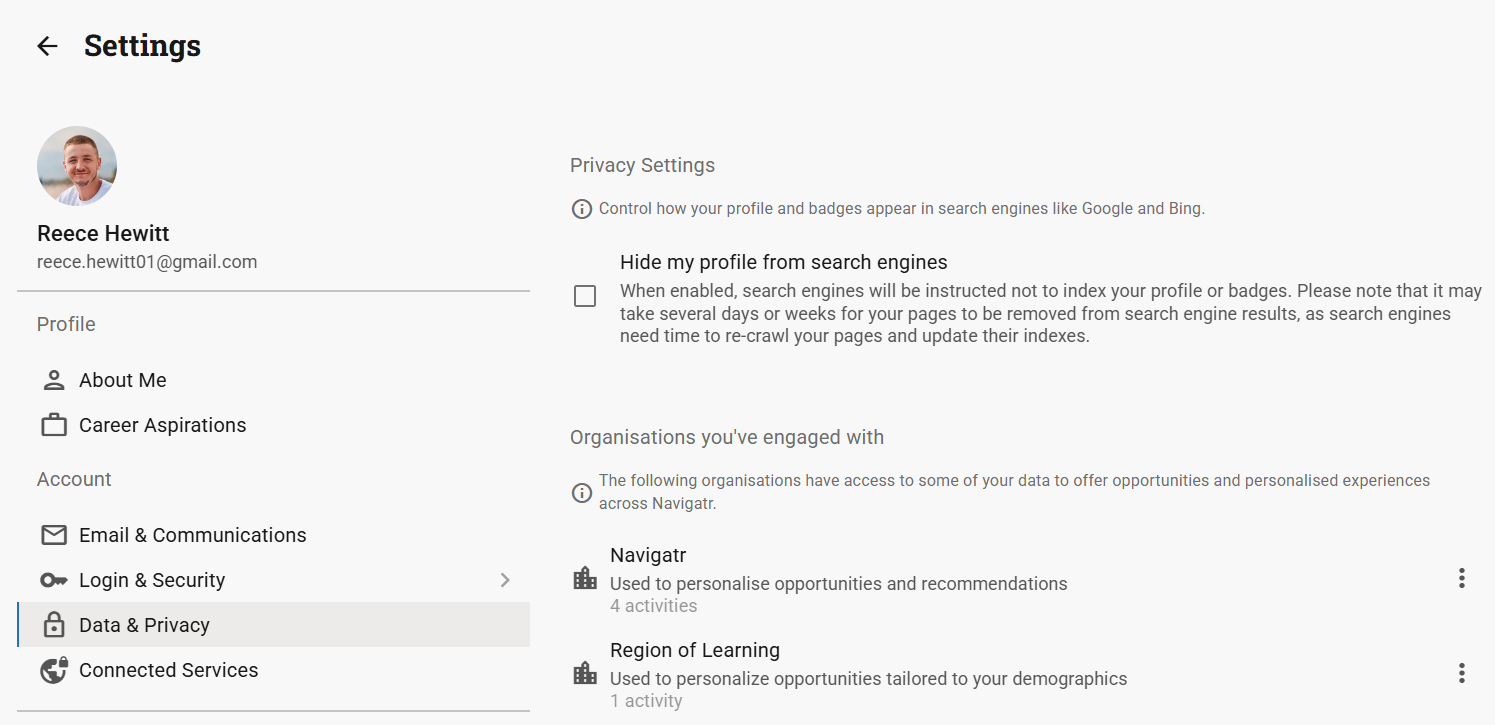Go to Connected Services section
The image size is (1495, 725).
(168, 670)
